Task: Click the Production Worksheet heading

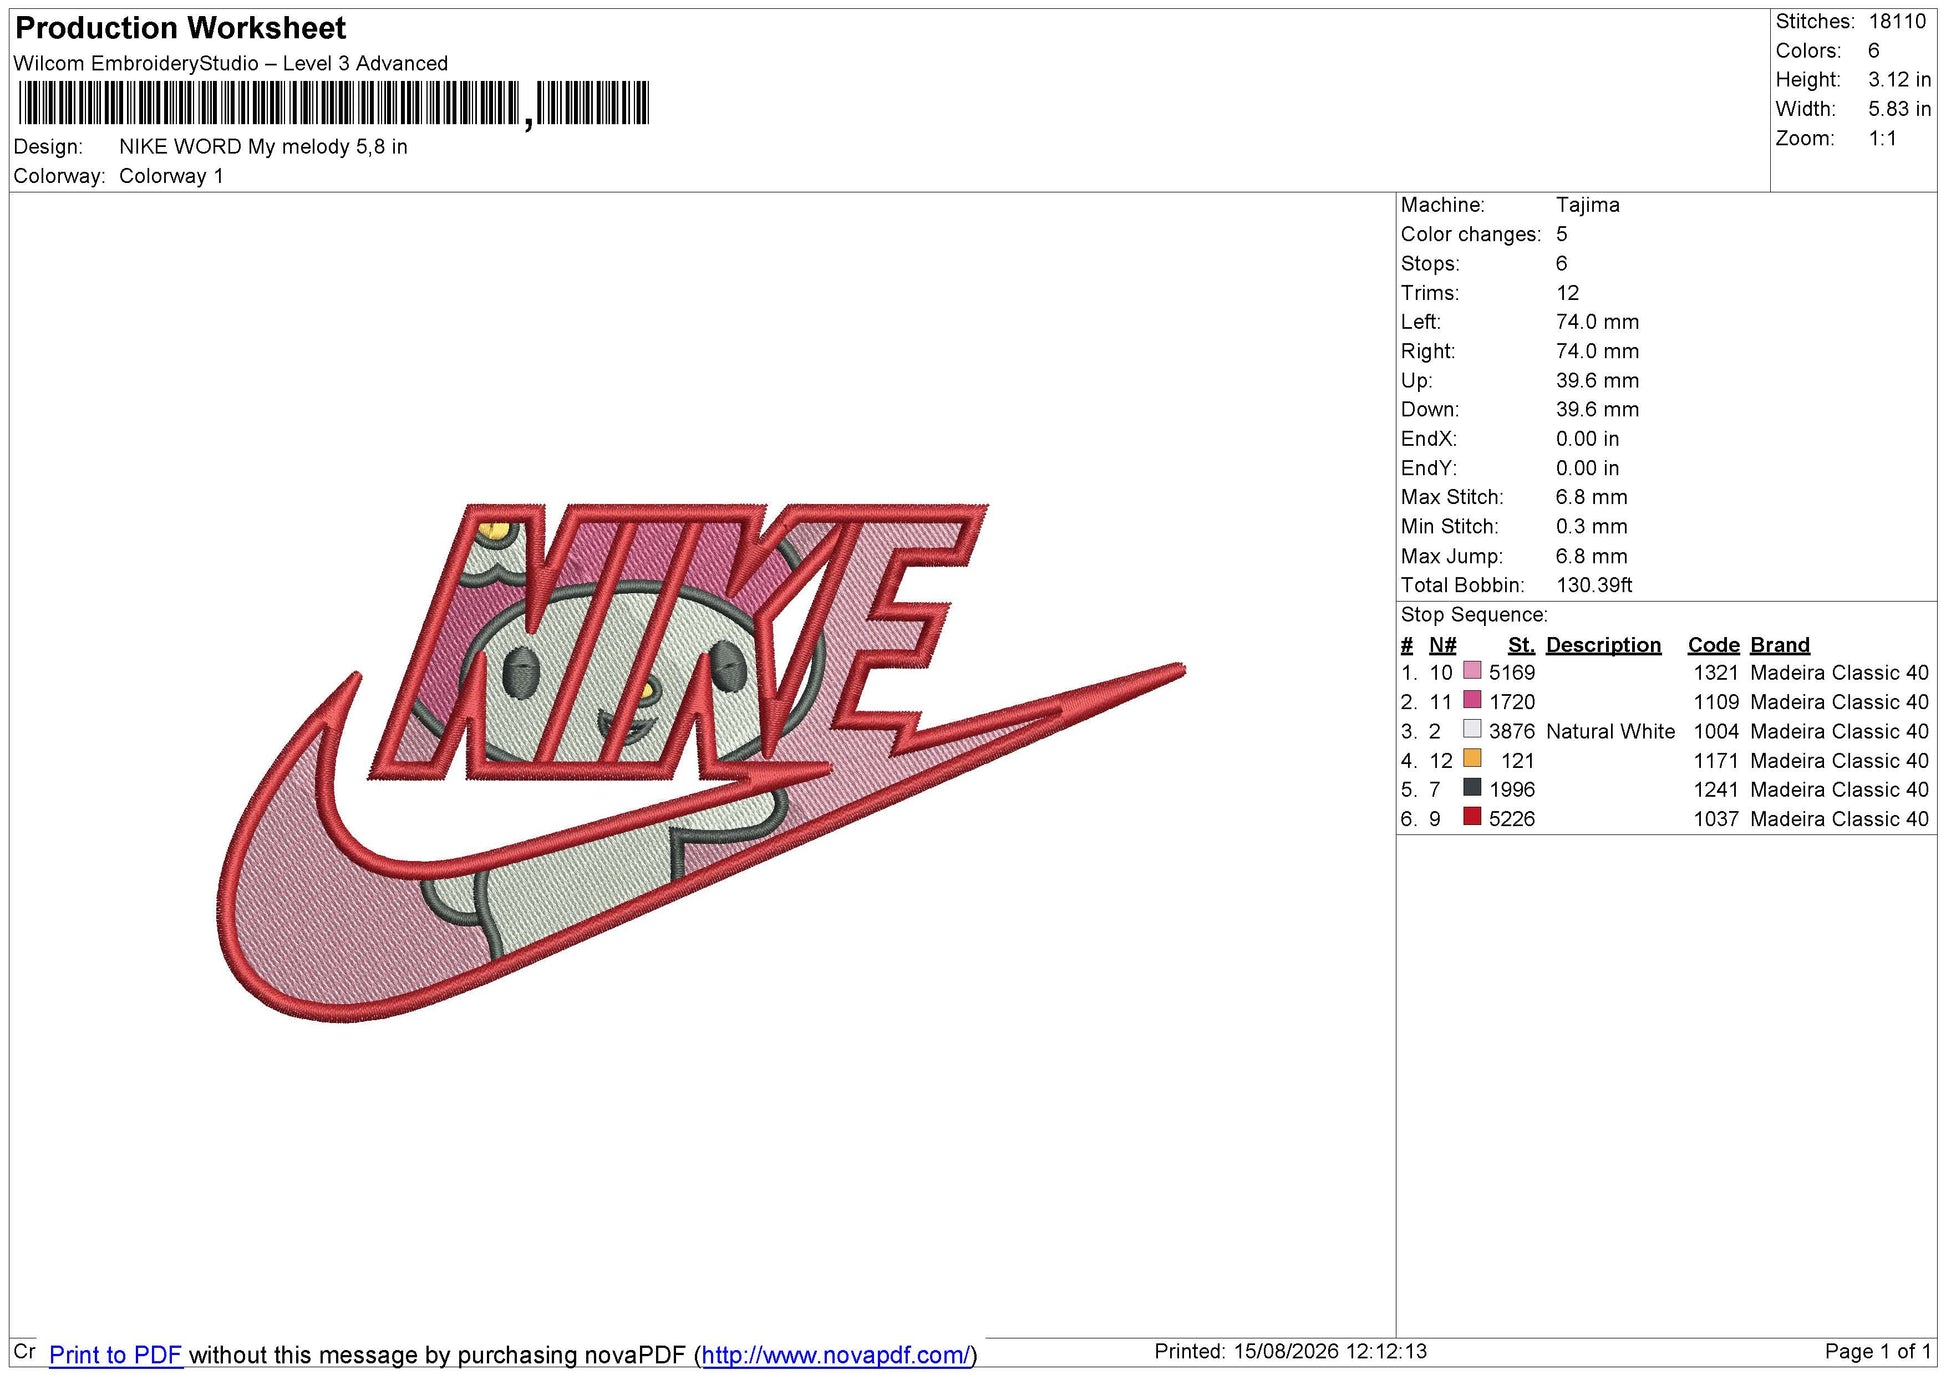Action: 181,28
